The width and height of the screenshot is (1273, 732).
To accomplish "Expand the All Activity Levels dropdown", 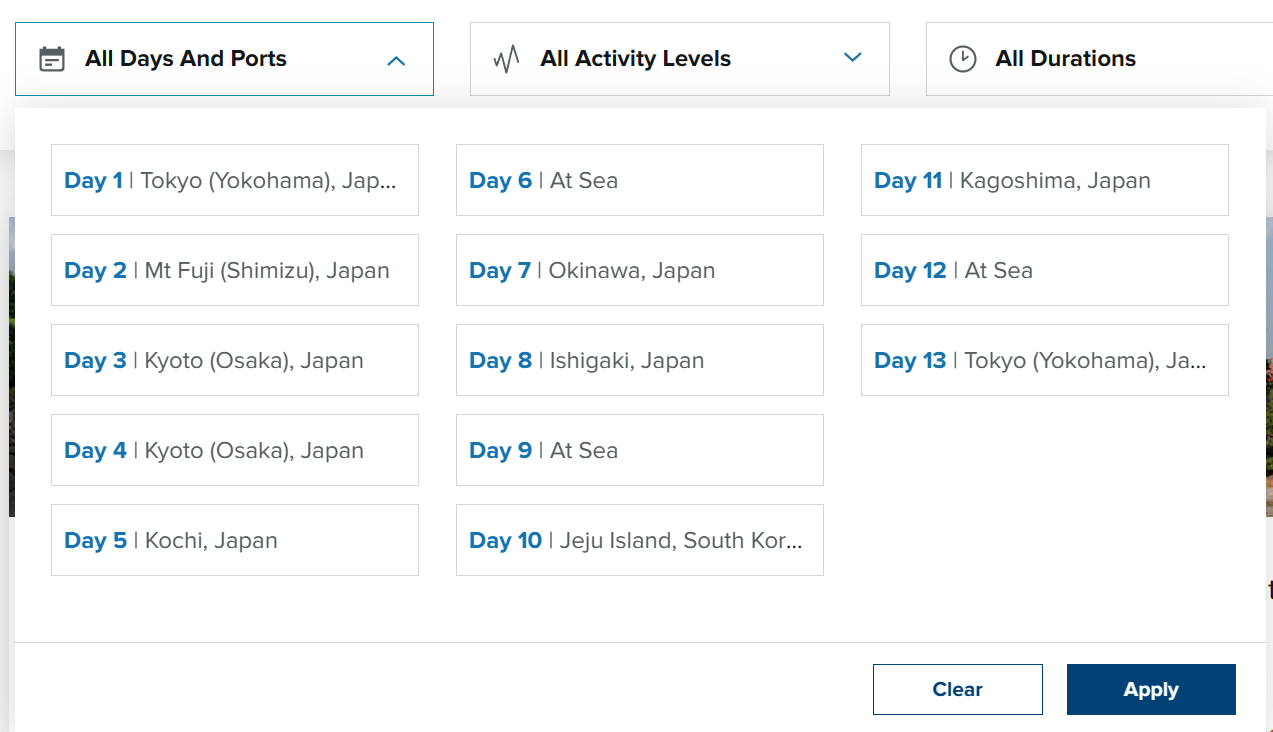I will [x=852, y=58].
